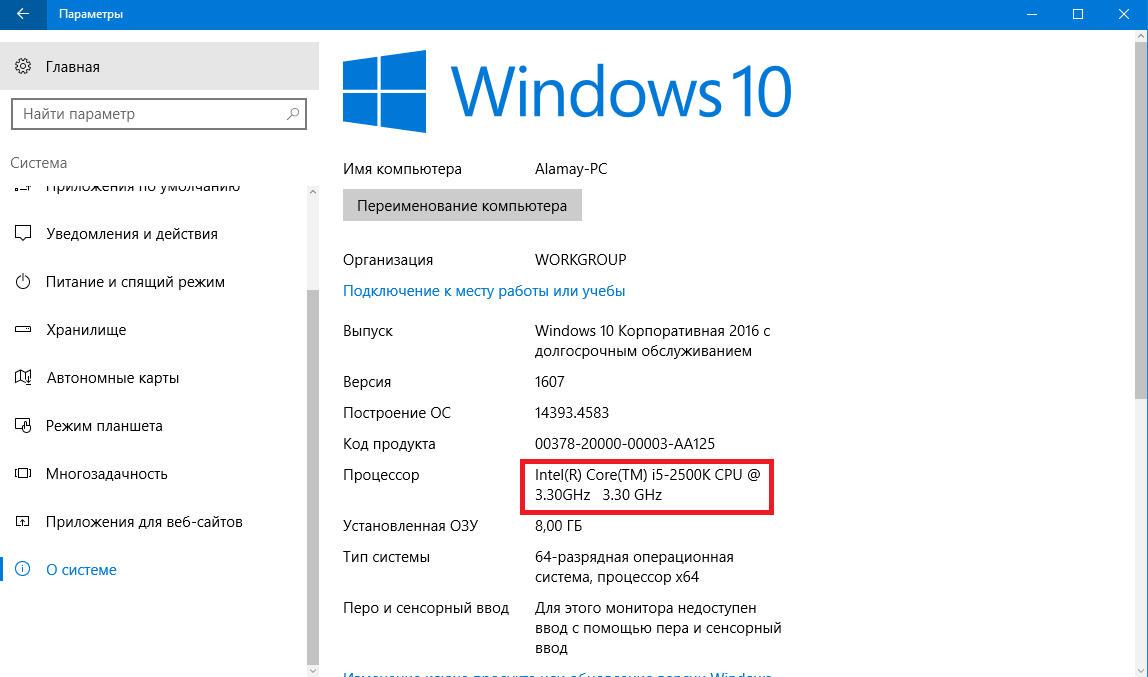
Task: Click 64-разрядная операционная система text
Action: (634, 567)
